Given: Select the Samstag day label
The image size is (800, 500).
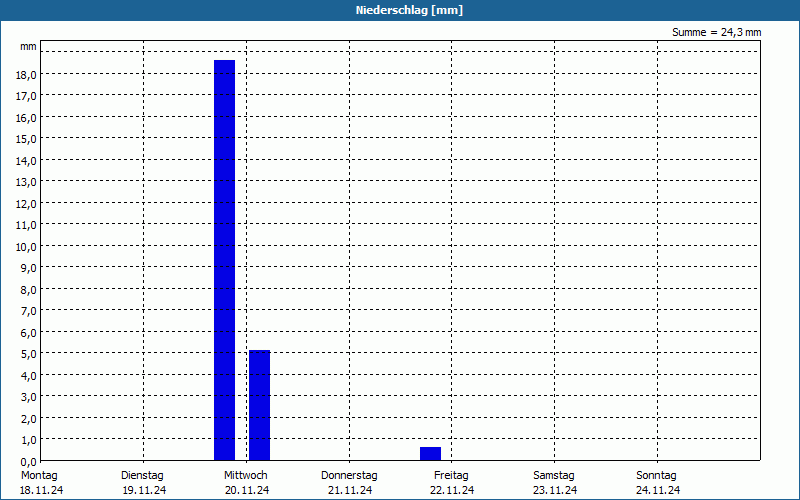Looking at the screenshot, I should 554,475.
